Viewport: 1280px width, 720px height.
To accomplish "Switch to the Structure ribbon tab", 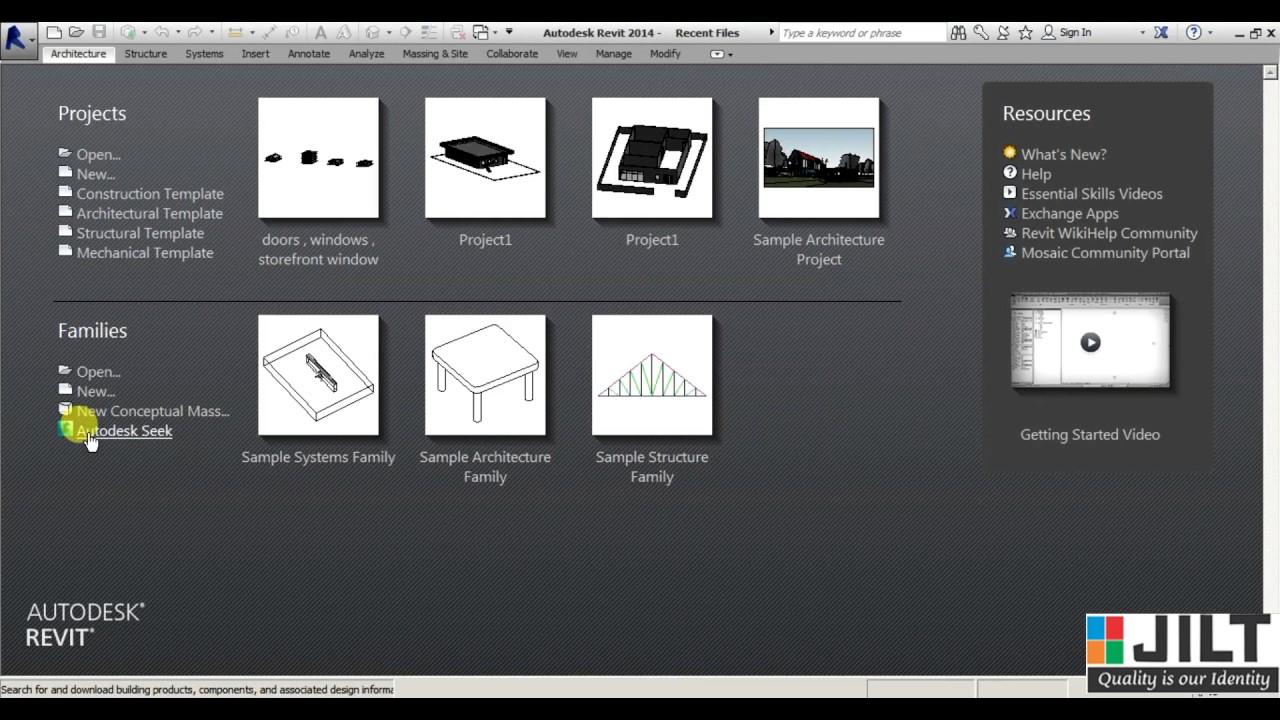I will 145,54.
